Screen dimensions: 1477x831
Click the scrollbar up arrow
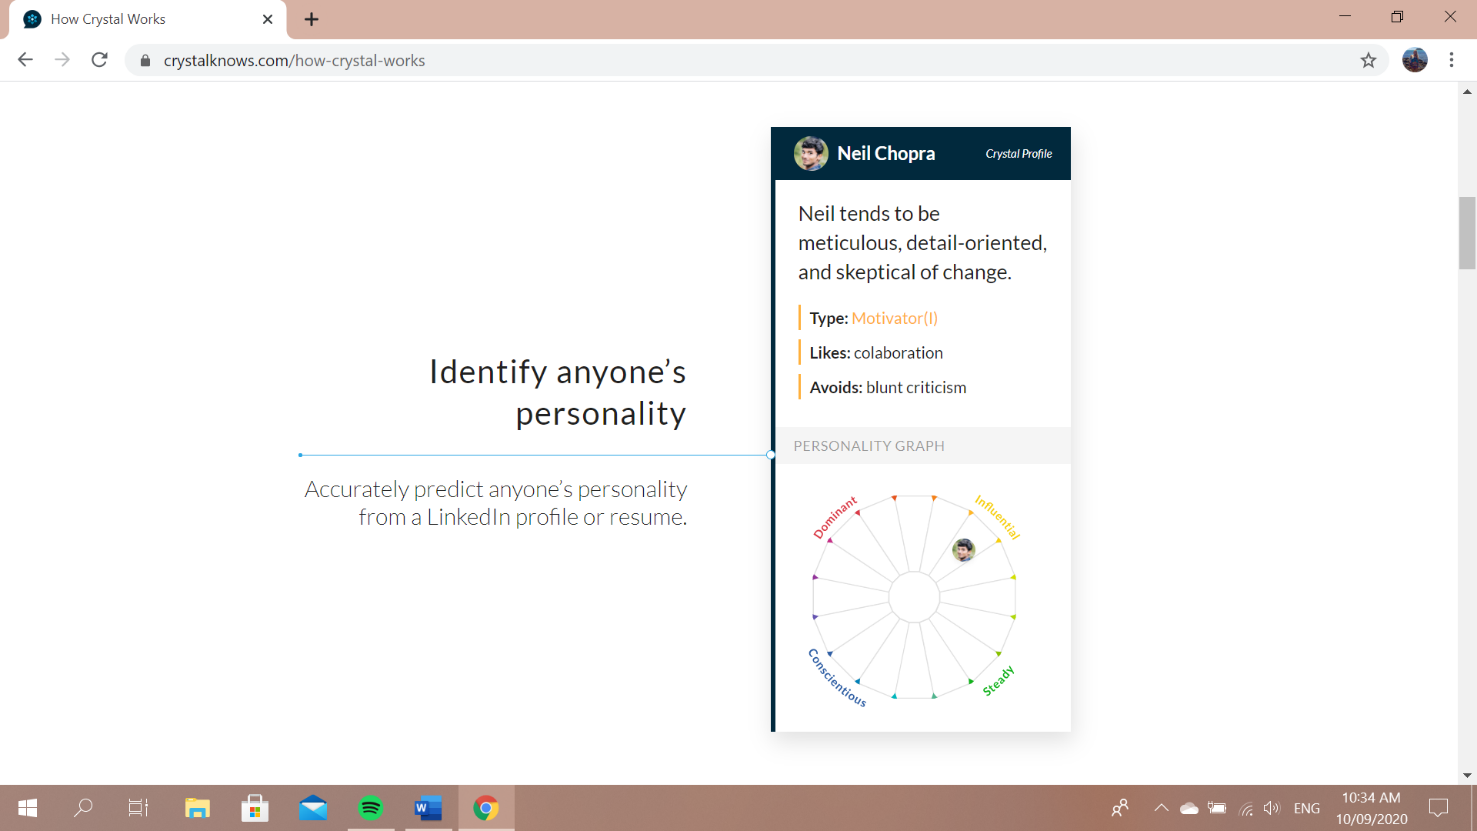point(1467,91)
